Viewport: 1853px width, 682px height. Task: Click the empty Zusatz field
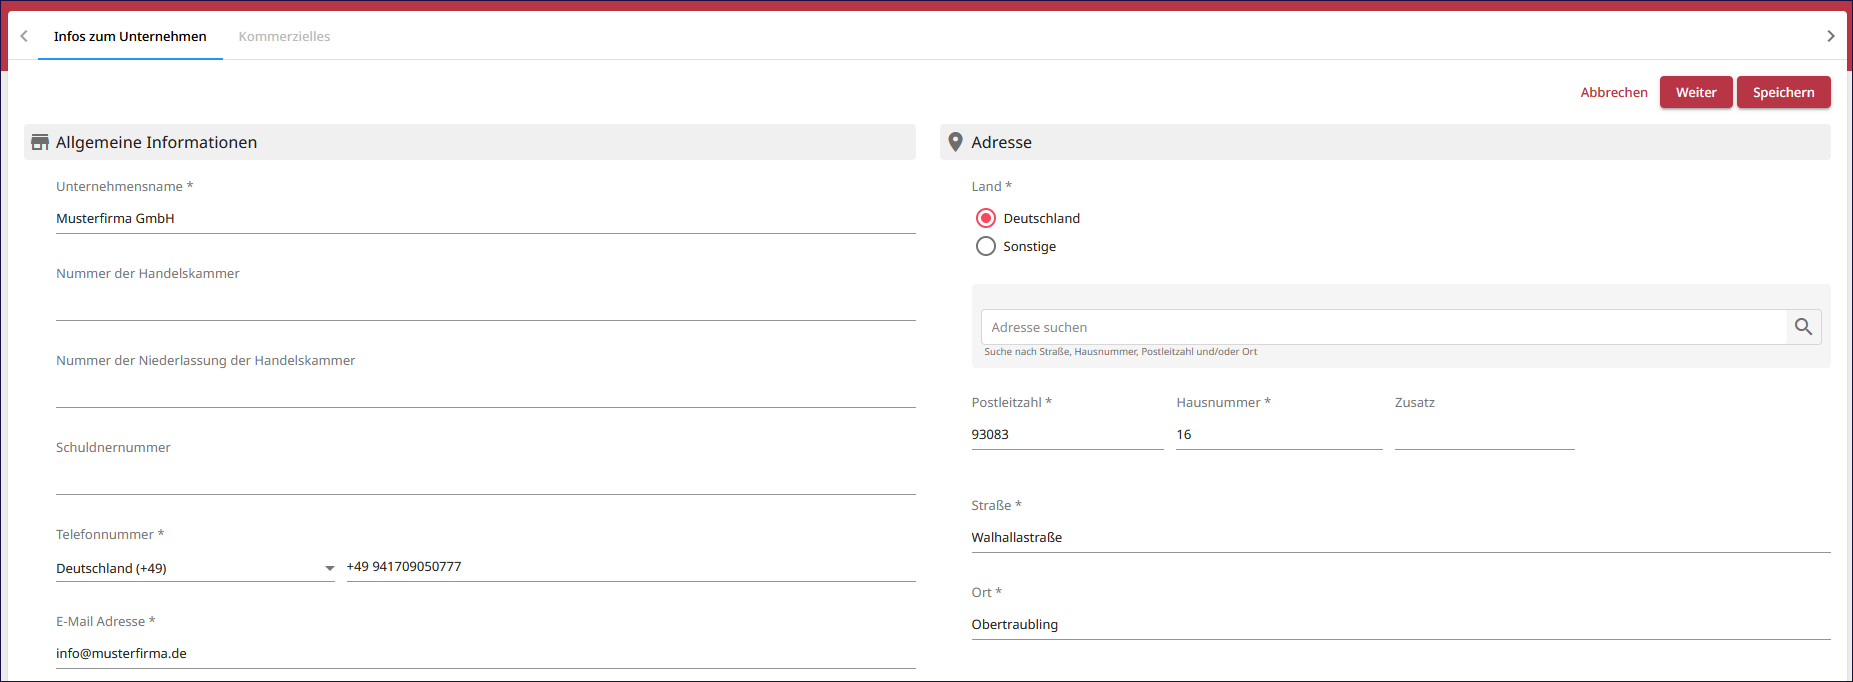[1485, 434]
